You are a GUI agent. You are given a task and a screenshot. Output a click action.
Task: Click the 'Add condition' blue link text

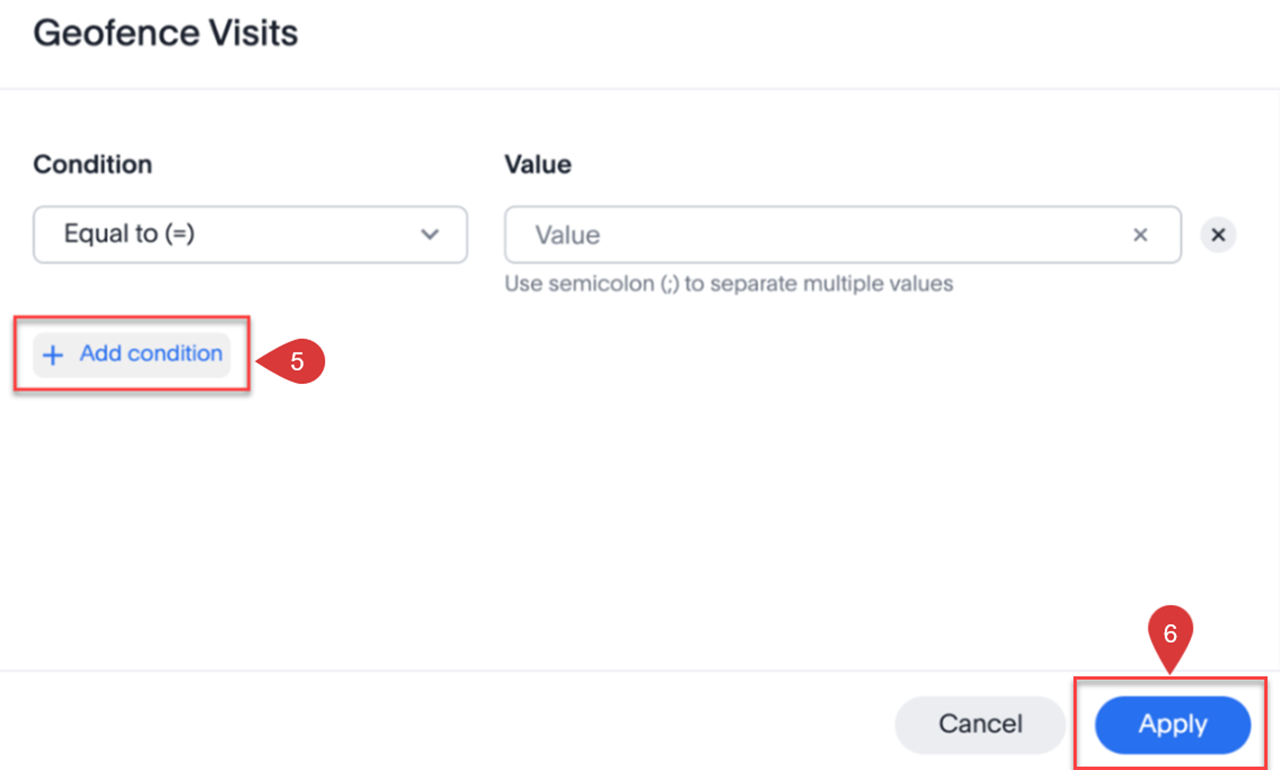pyautogui.click(x=151, y=353)
